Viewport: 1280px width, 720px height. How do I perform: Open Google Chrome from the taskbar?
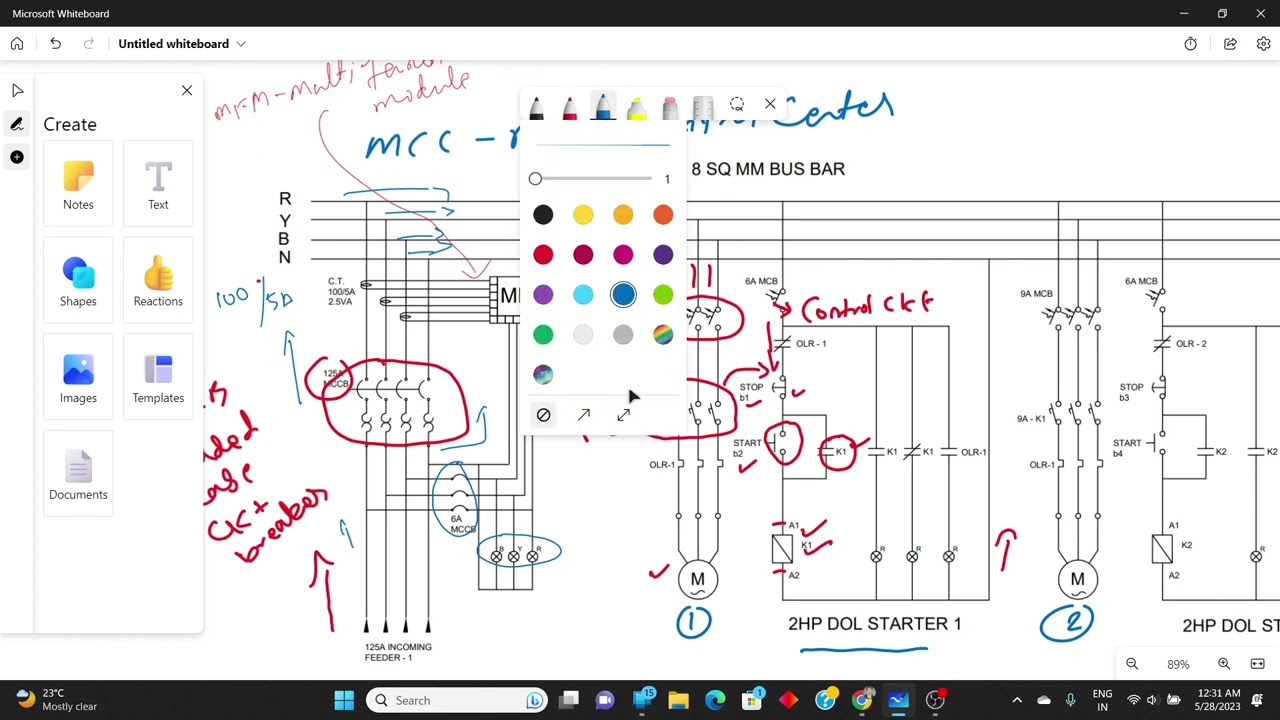(x=862, y=700)
